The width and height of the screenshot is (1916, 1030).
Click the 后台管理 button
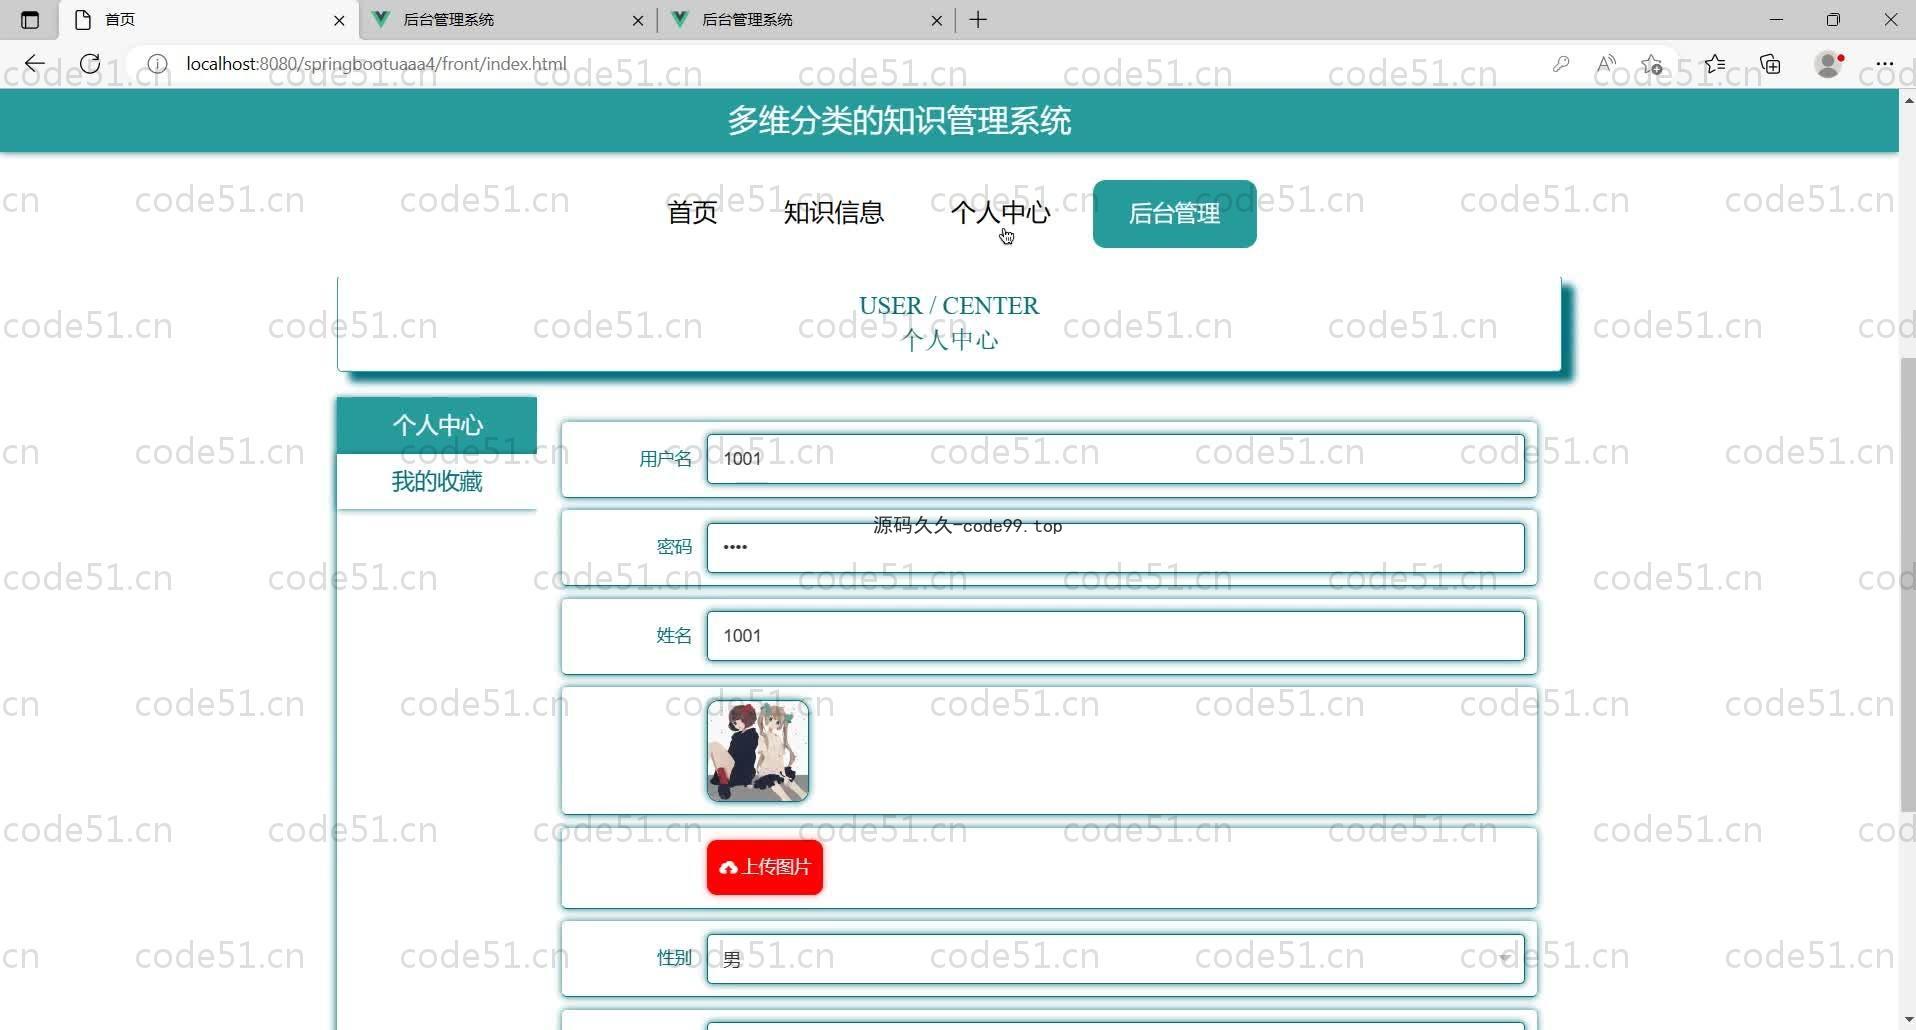pyautogui.click(x=1174, y=214)
